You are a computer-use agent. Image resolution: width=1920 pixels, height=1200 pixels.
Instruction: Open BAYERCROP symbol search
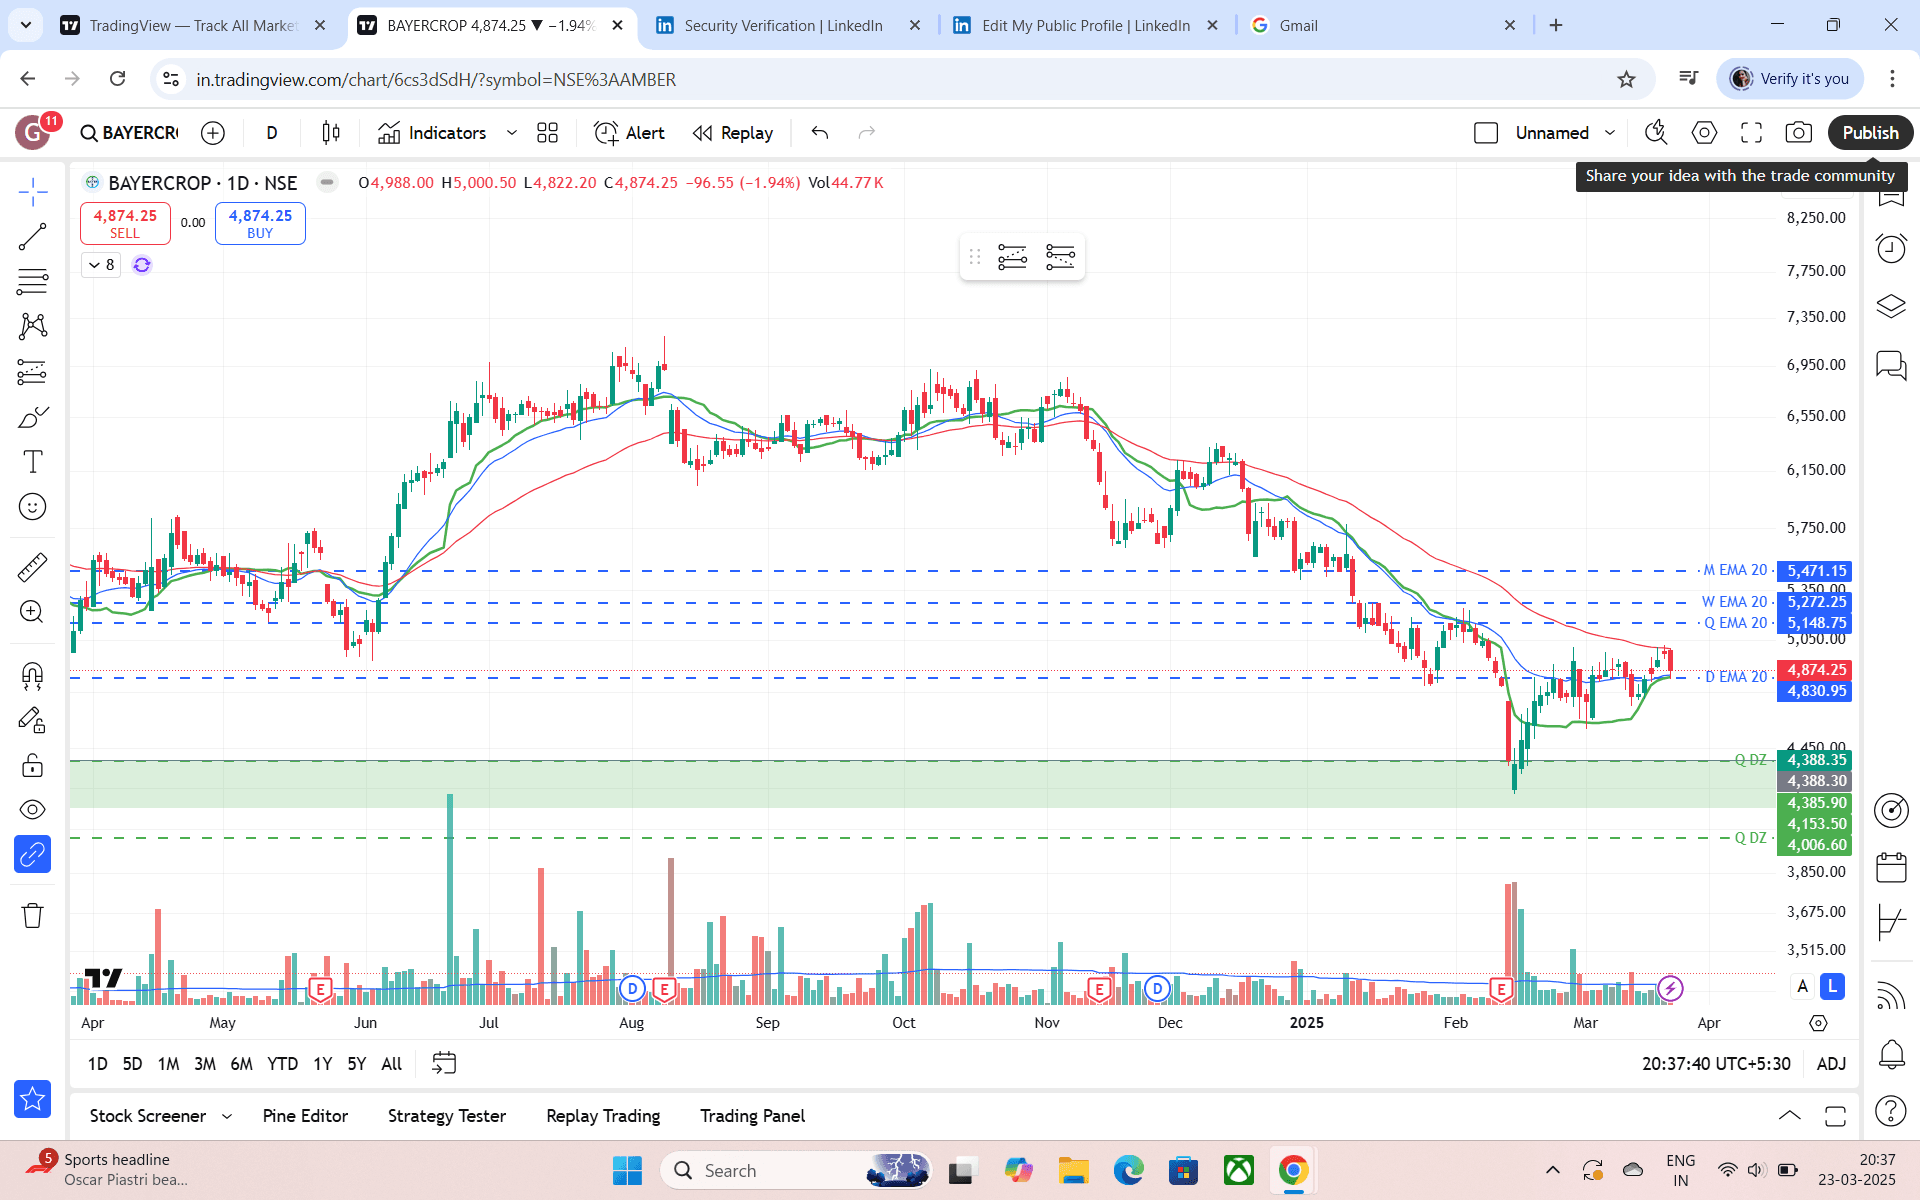(x=130, y=133)
